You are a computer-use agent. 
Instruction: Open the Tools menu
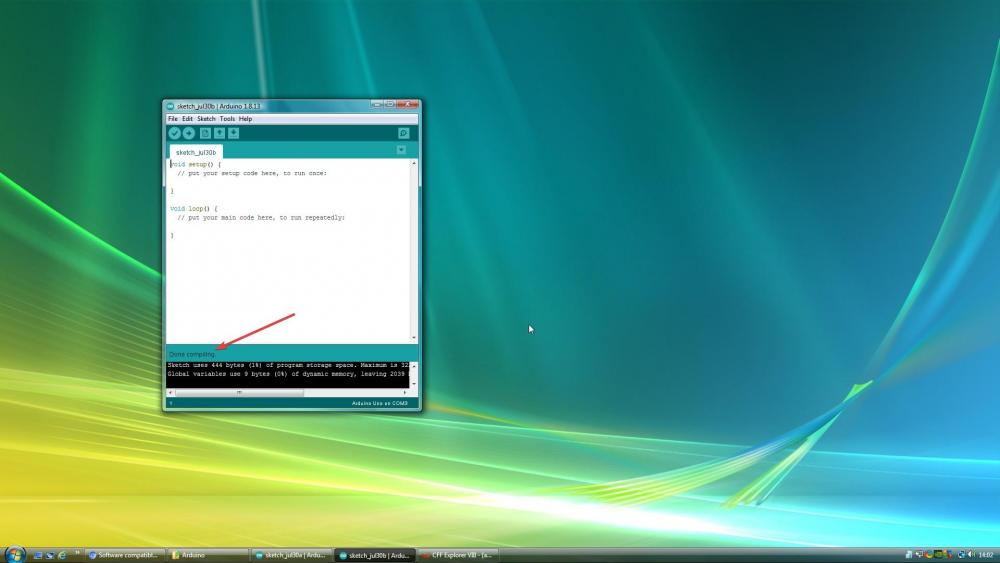click(x=227, y=119)
